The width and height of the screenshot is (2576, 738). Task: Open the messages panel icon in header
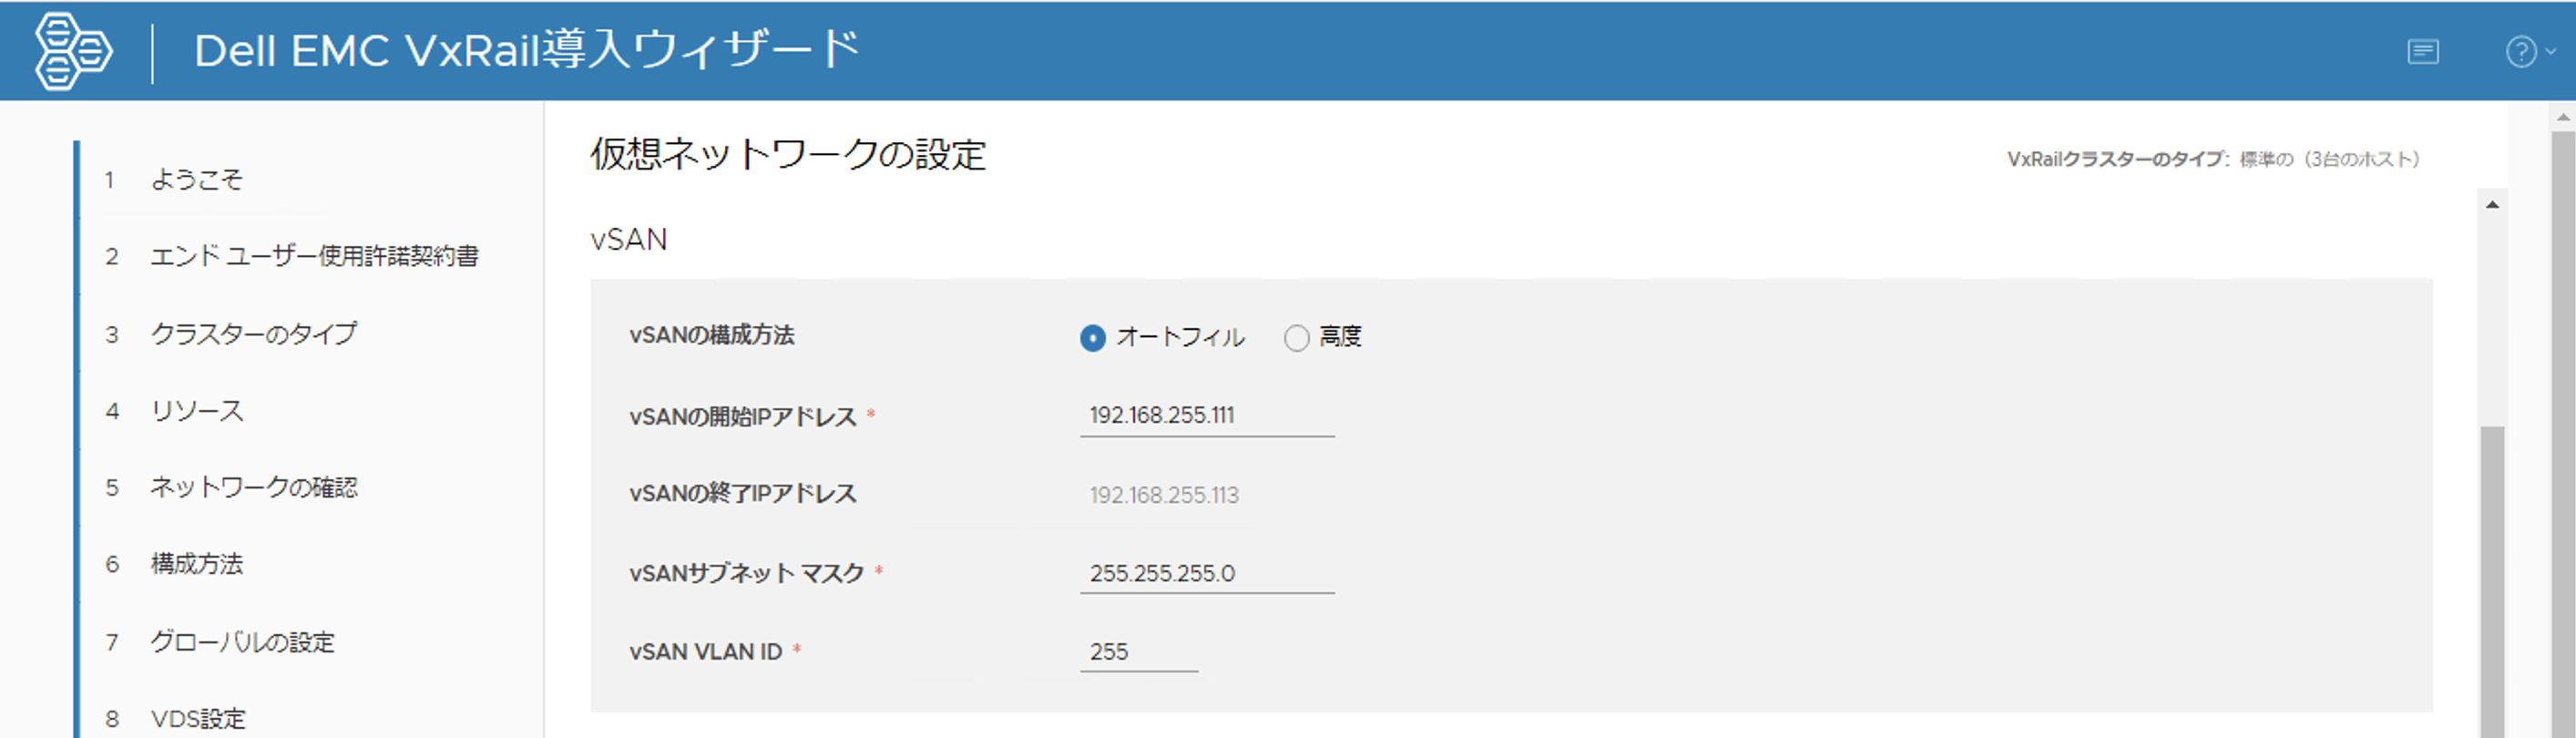[x=2422, y=51]
